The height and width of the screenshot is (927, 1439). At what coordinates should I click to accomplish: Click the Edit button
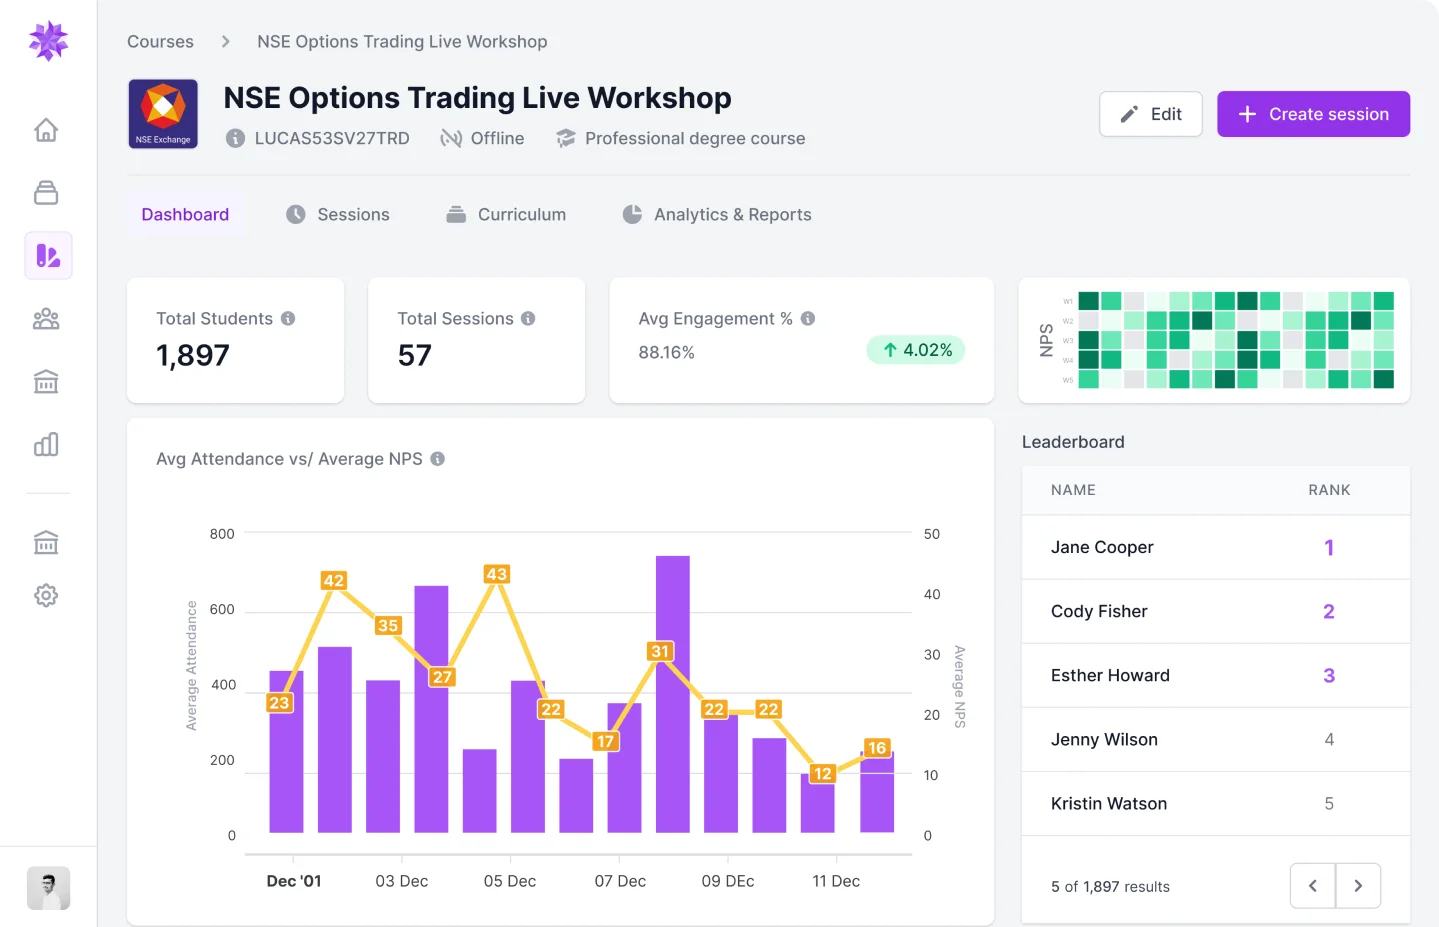[x=1151, y=114]
